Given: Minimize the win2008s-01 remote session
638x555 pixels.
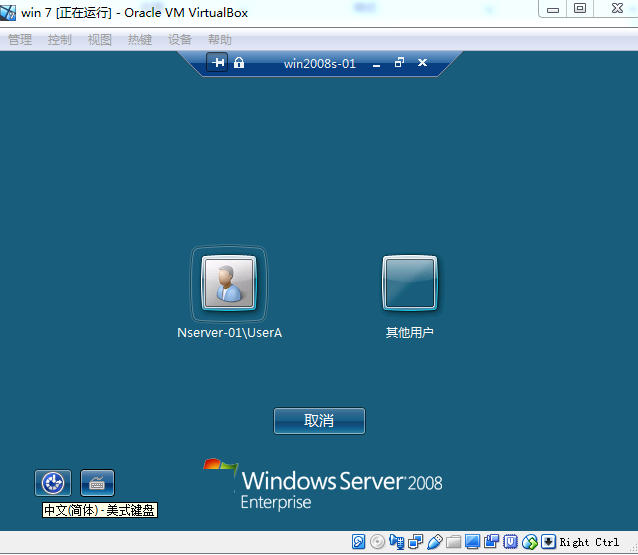Looking at the screenshot, I should click(376, 63).
